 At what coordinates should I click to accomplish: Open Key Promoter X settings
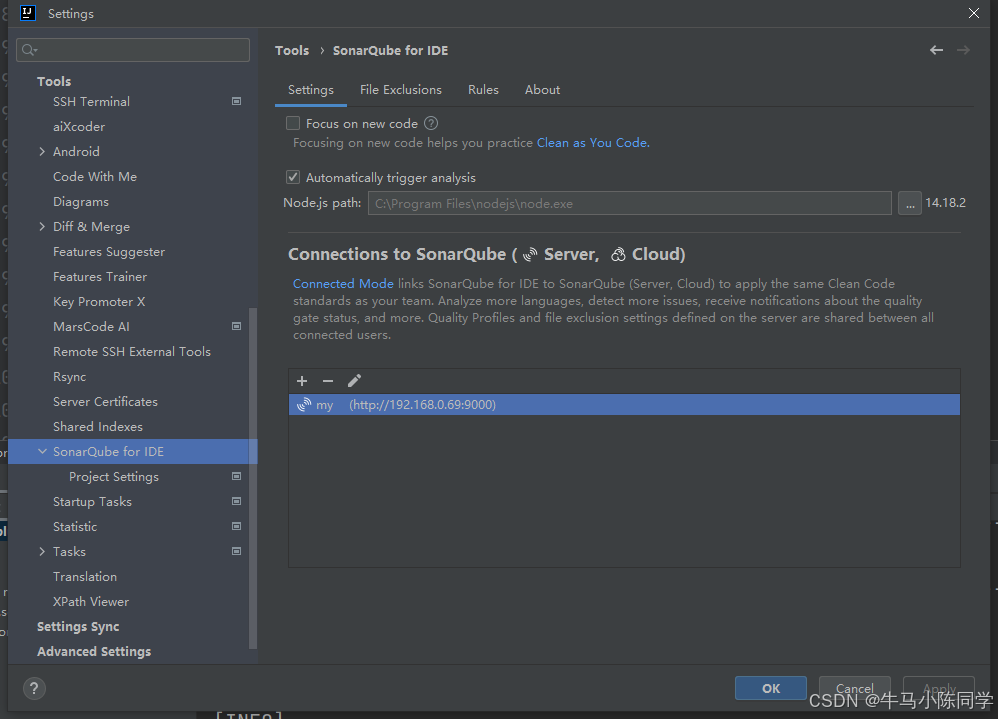pyautogui.click(x=99, y=302)
